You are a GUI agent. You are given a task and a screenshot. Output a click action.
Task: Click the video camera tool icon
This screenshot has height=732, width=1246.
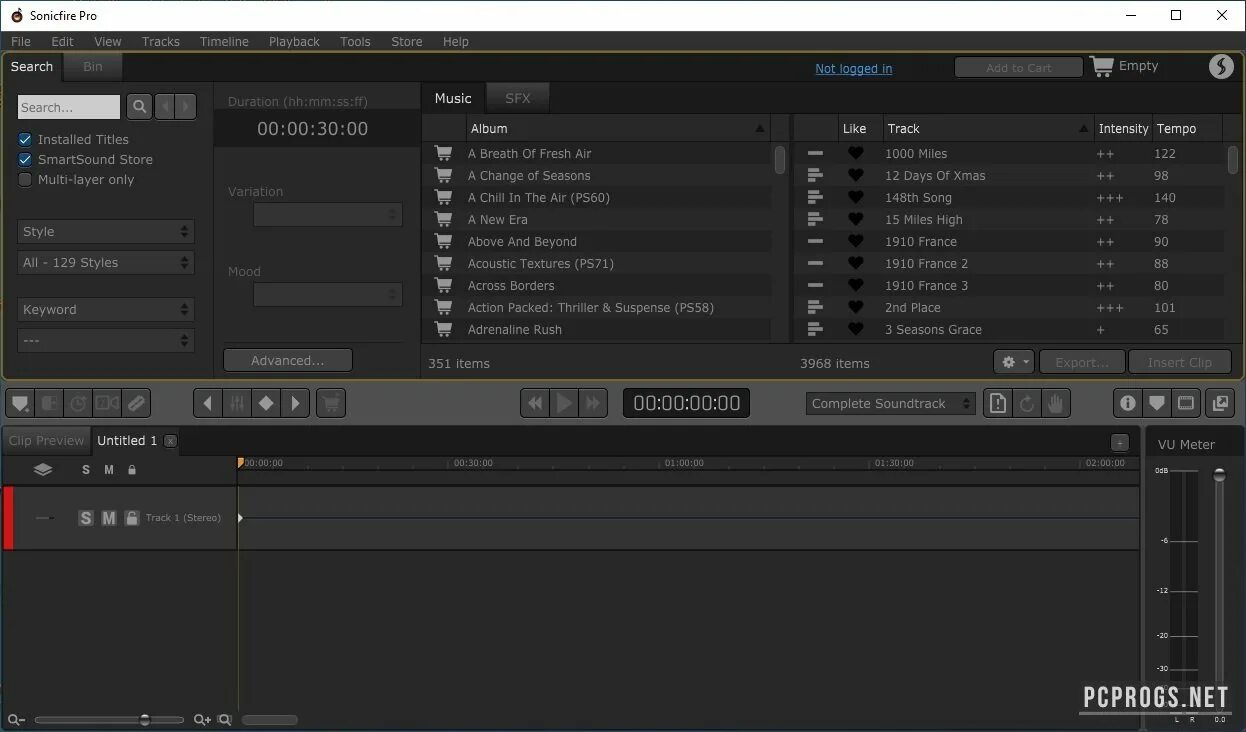click(x=107, y=403)
